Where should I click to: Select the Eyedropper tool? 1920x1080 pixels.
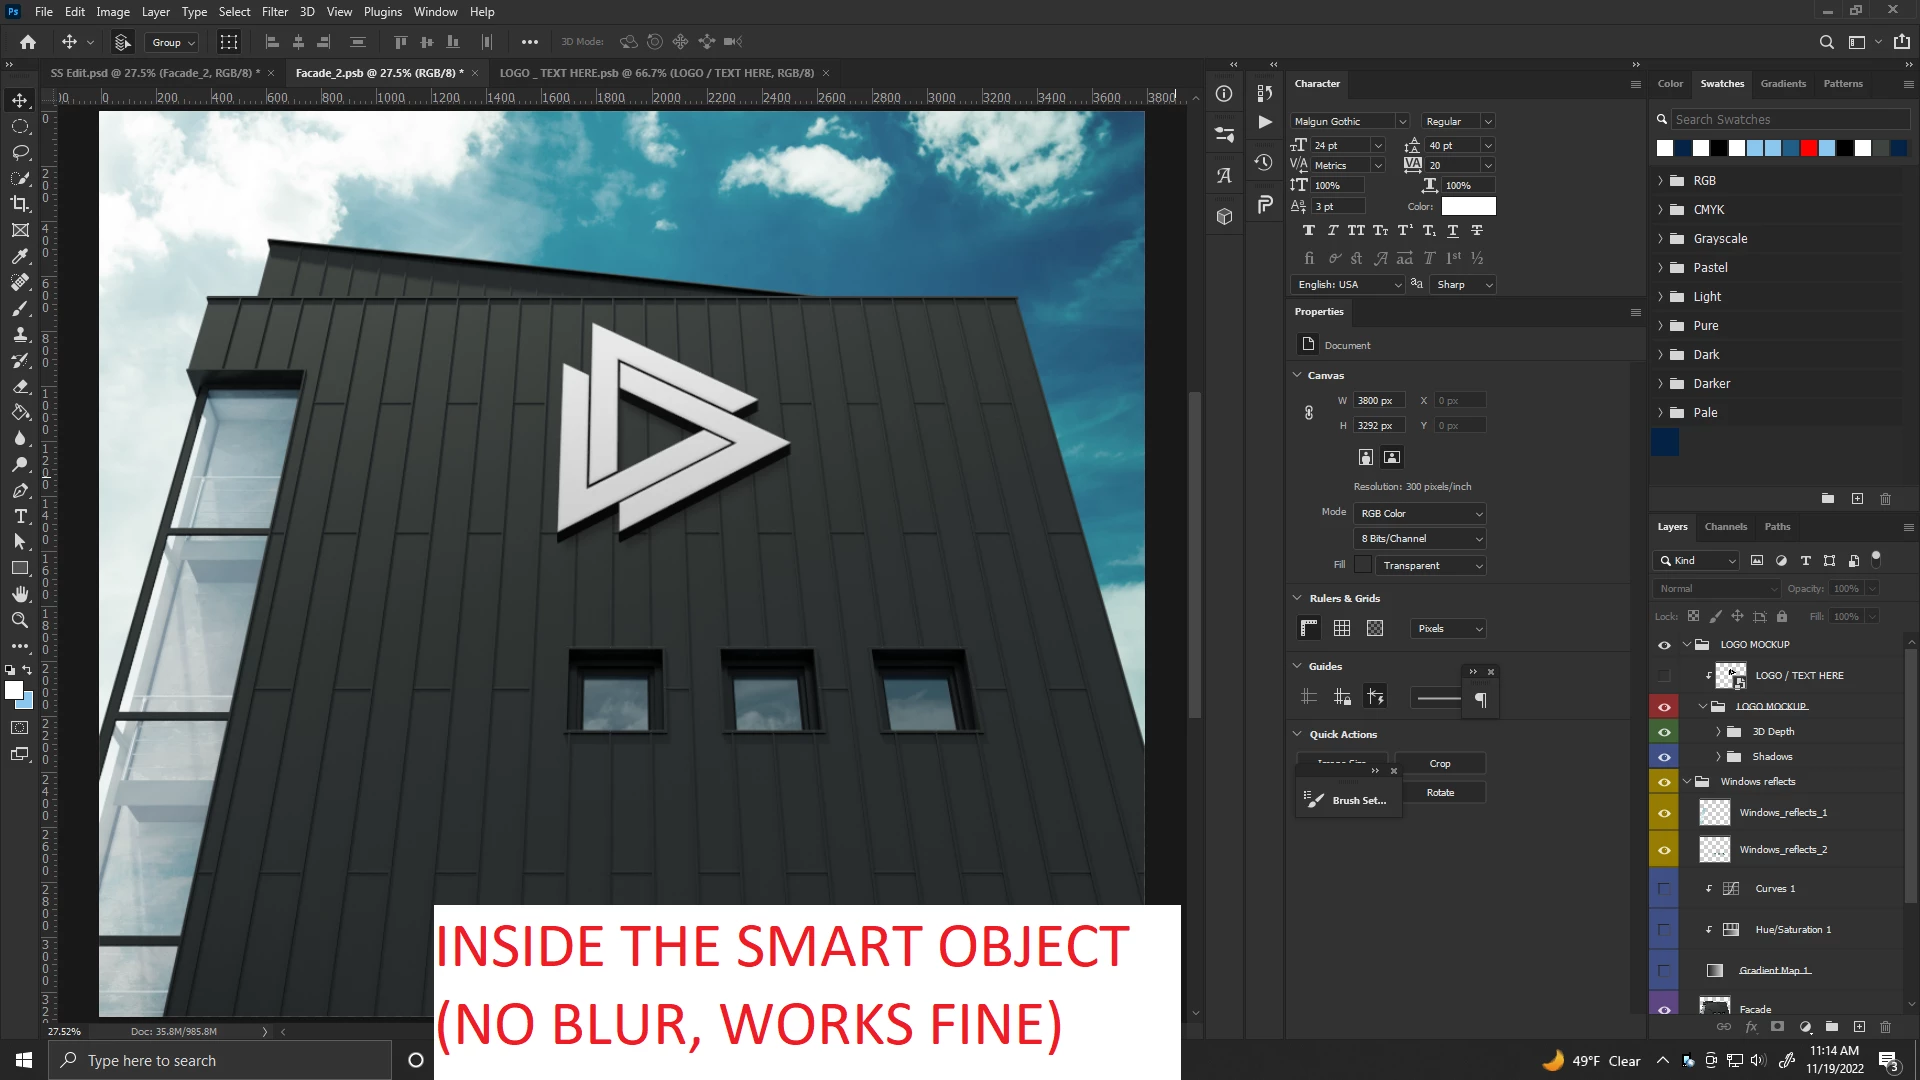20,256
